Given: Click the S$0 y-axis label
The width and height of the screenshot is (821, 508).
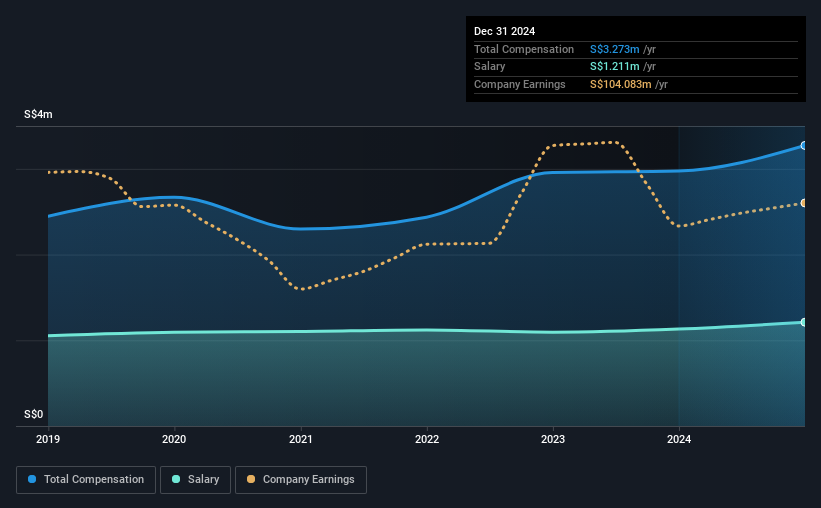Looking at the screenshot, I should pos(34,414).
